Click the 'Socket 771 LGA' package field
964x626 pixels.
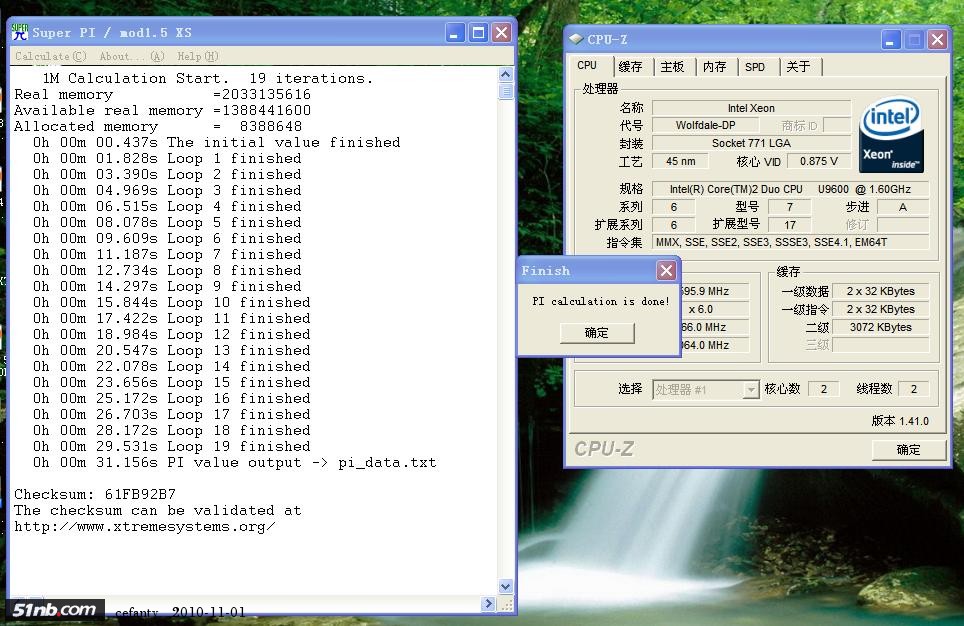click(x=751, y=143)
